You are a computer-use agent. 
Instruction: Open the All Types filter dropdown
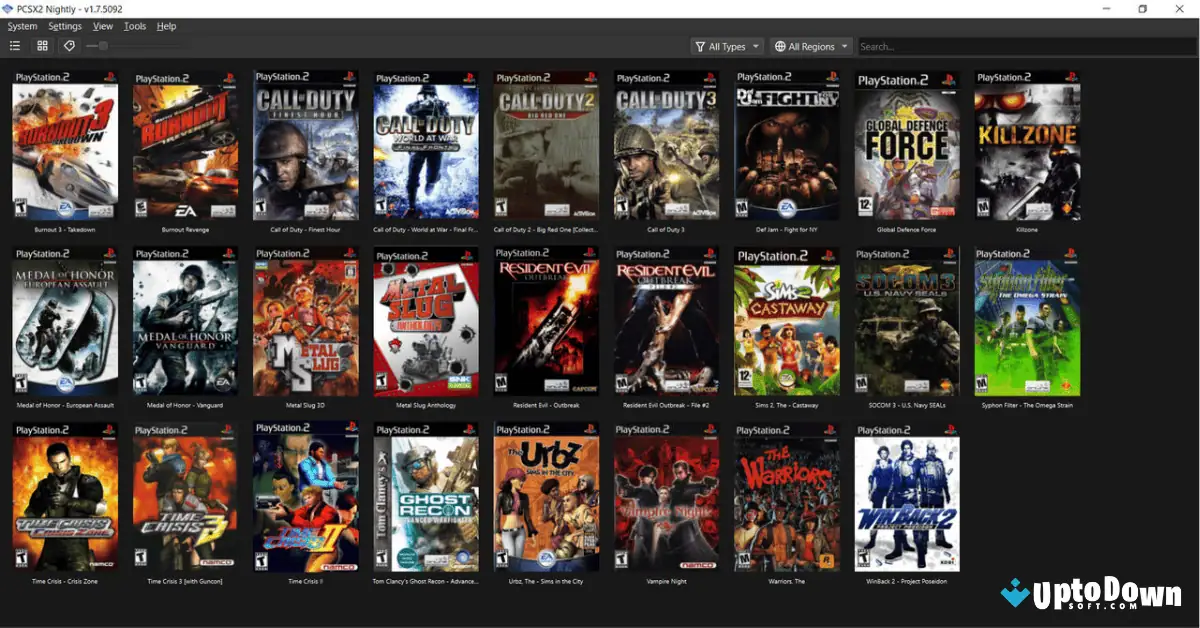(x=726, y=46)
